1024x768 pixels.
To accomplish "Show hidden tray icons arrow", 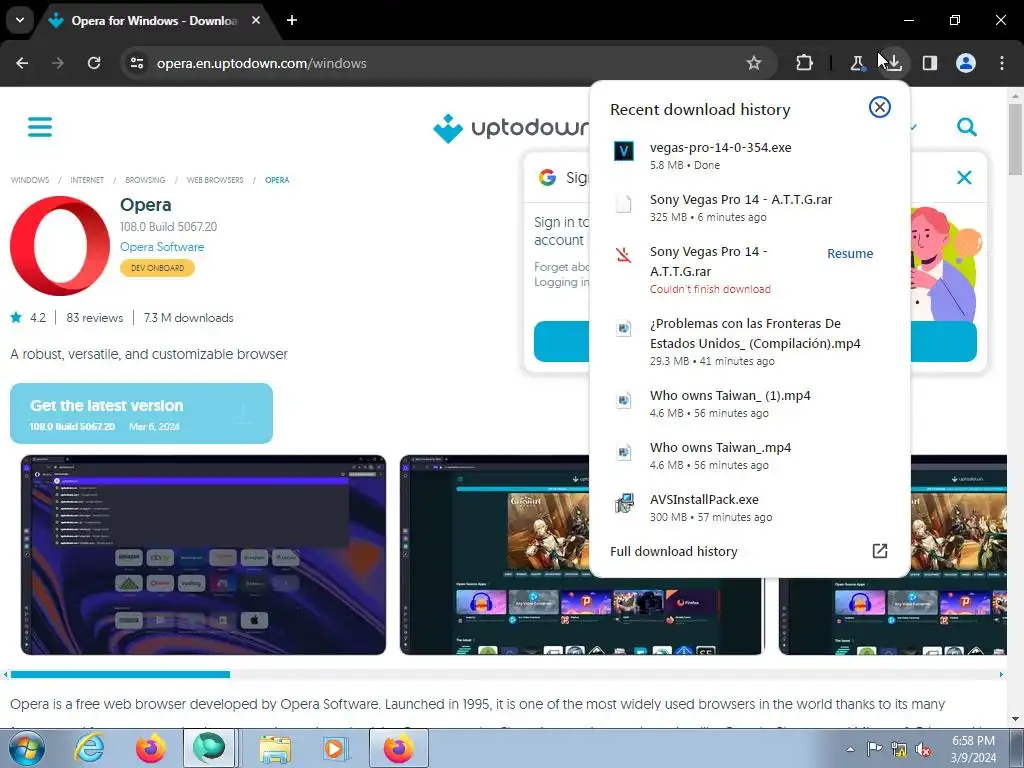I will pos(850,749).
